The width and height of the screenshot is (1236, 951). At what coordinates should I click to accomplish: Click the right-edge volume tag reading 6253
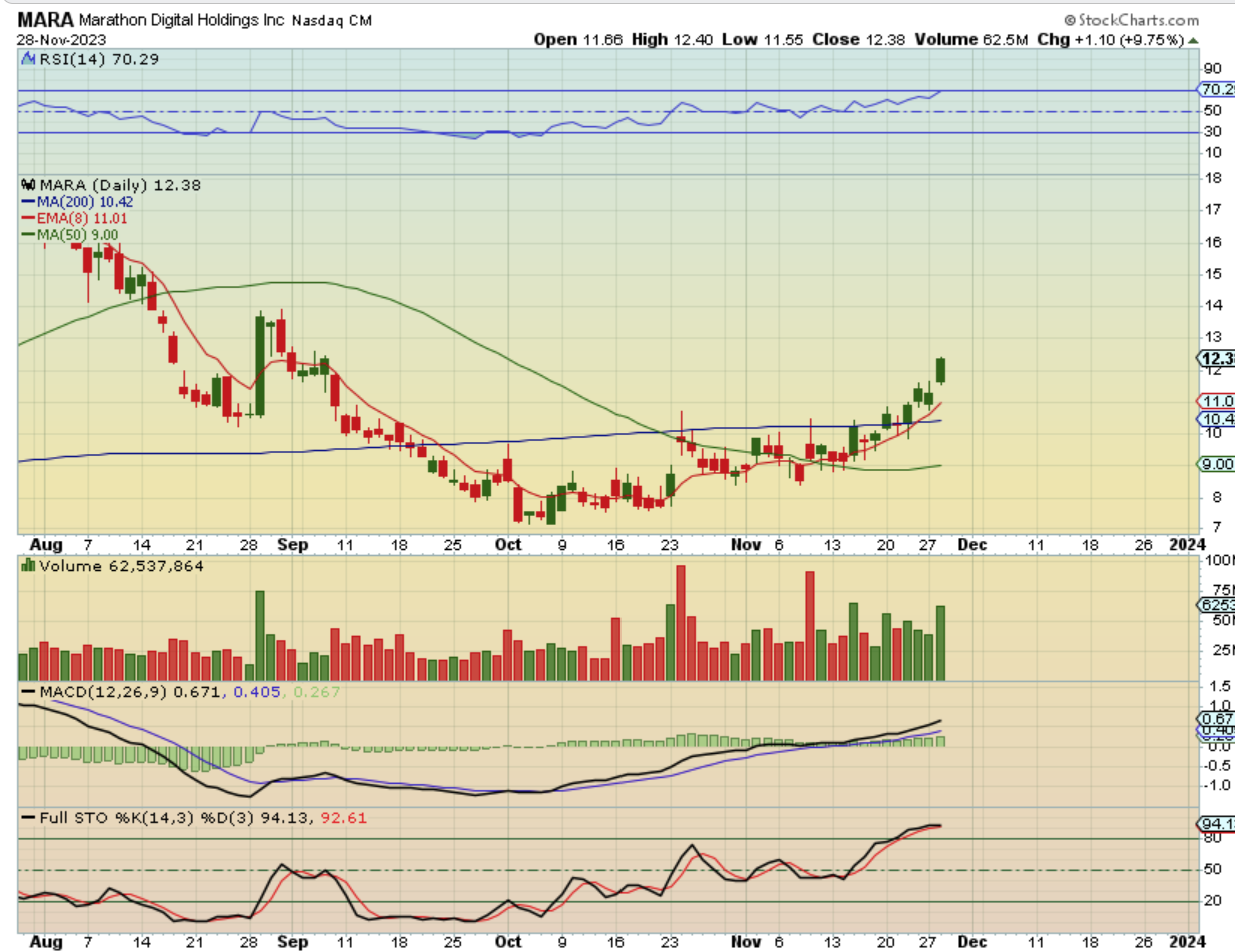[x=1216, y=605]
